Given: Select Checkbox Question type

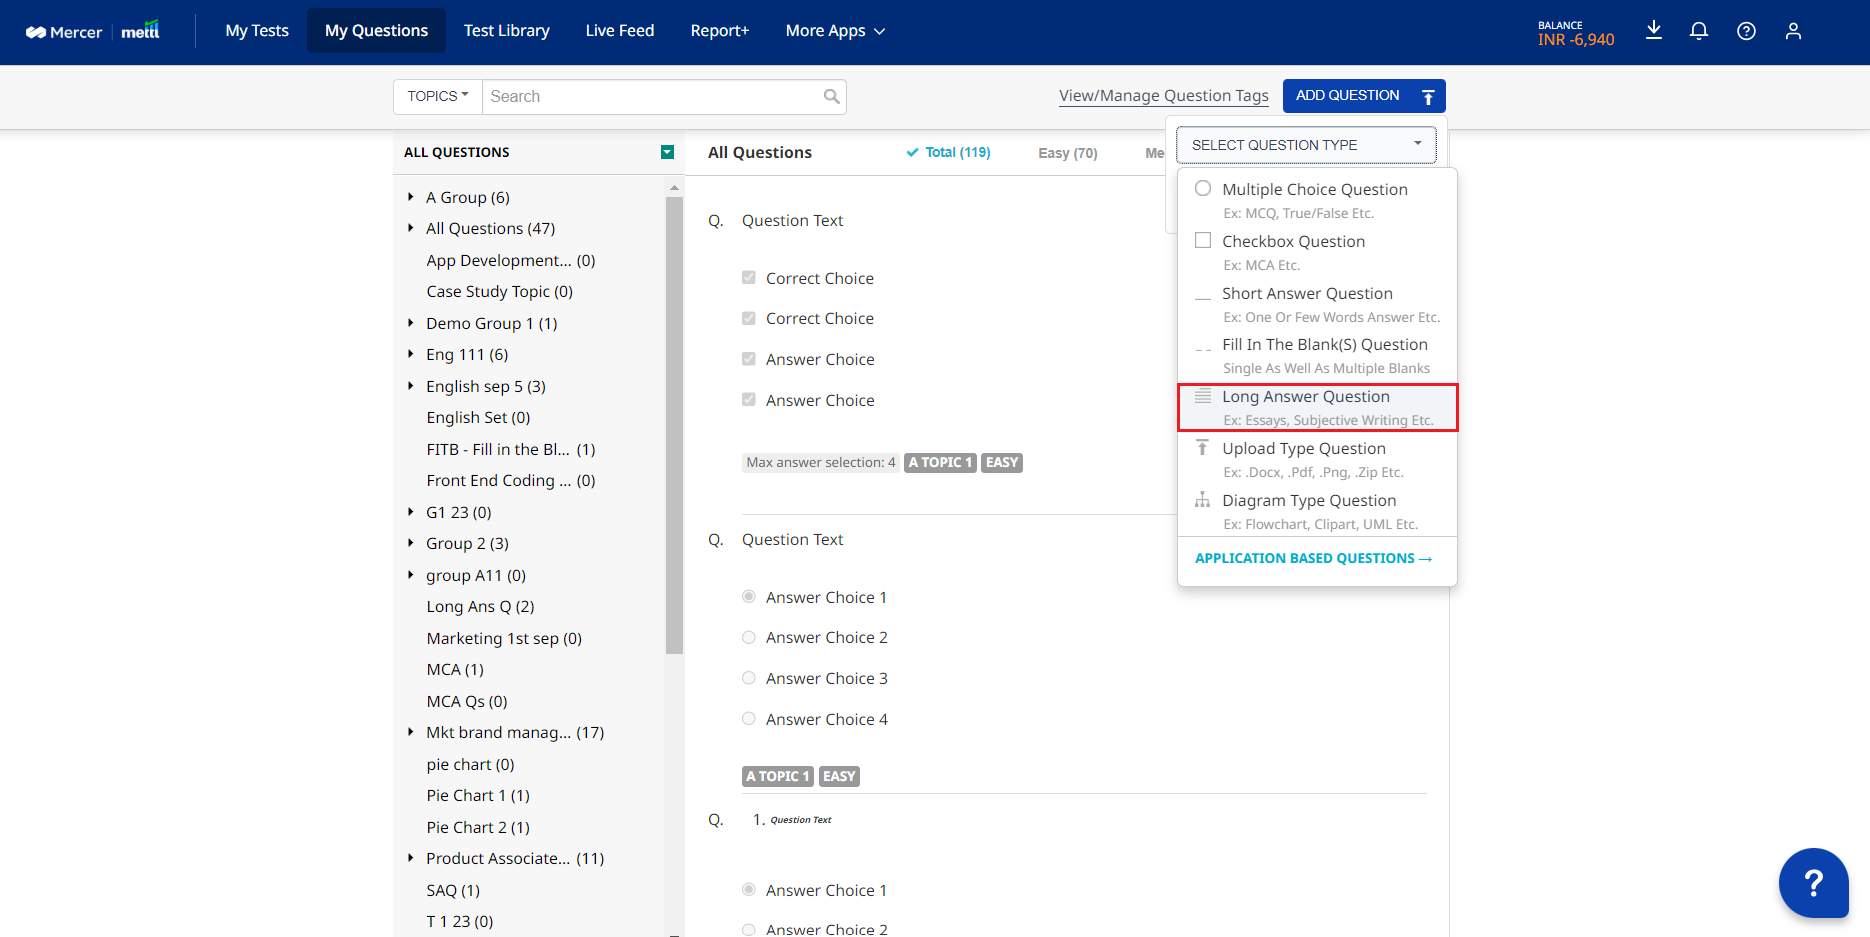Looking at the screenshot, I should (x=1293, y=242).
